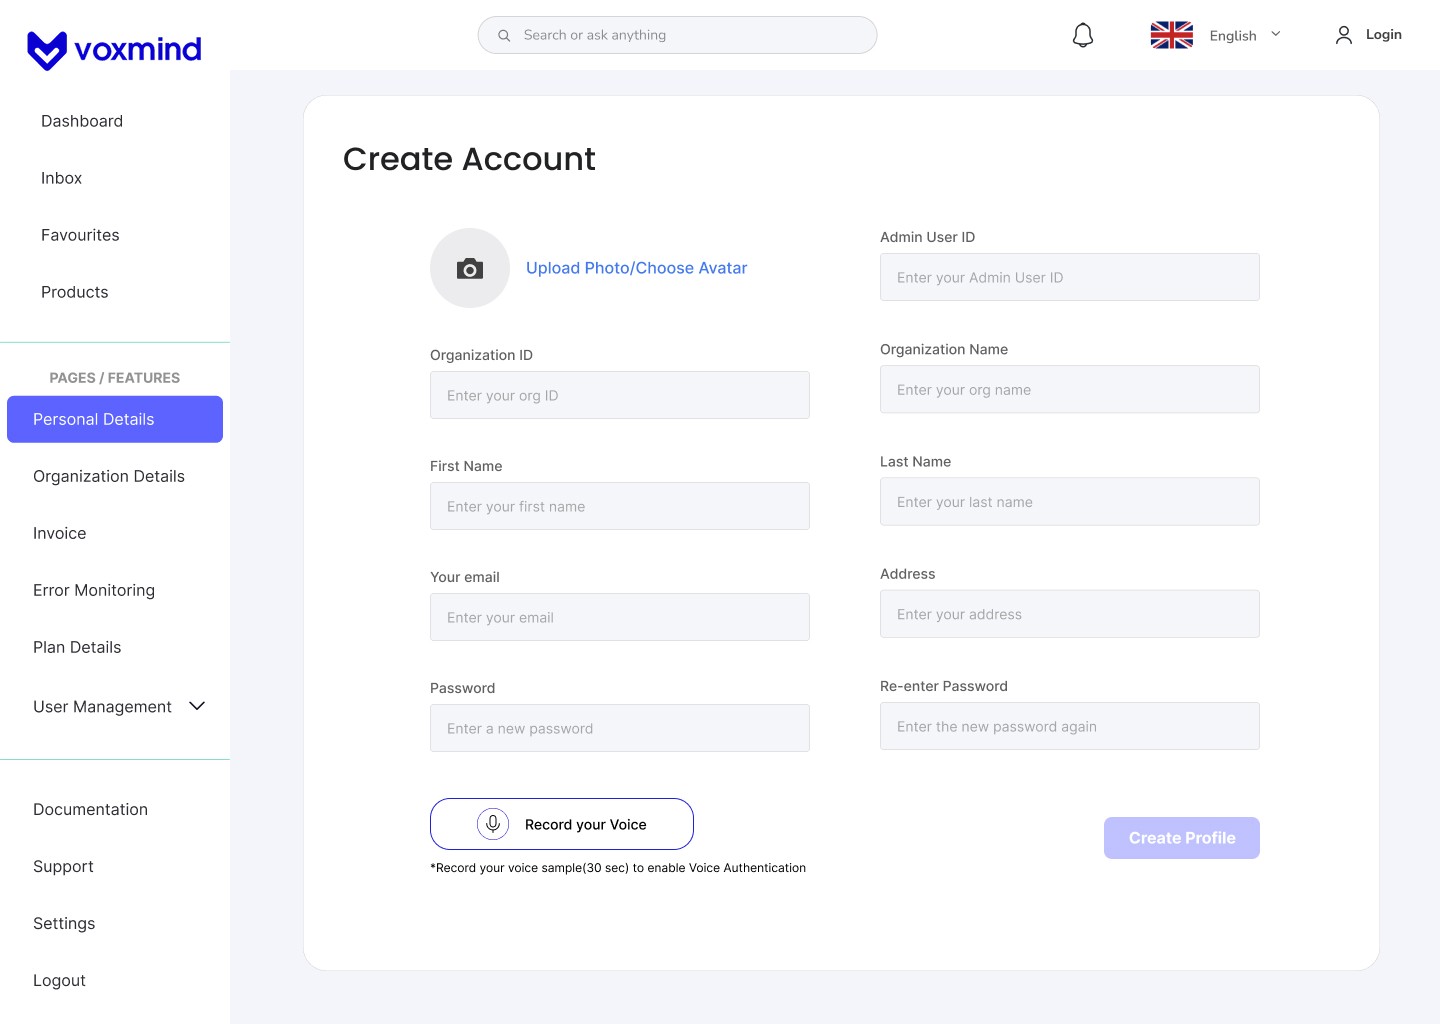Click the camera photo upload icon
Screen dimensions: 1440x1024
(470, 268)
